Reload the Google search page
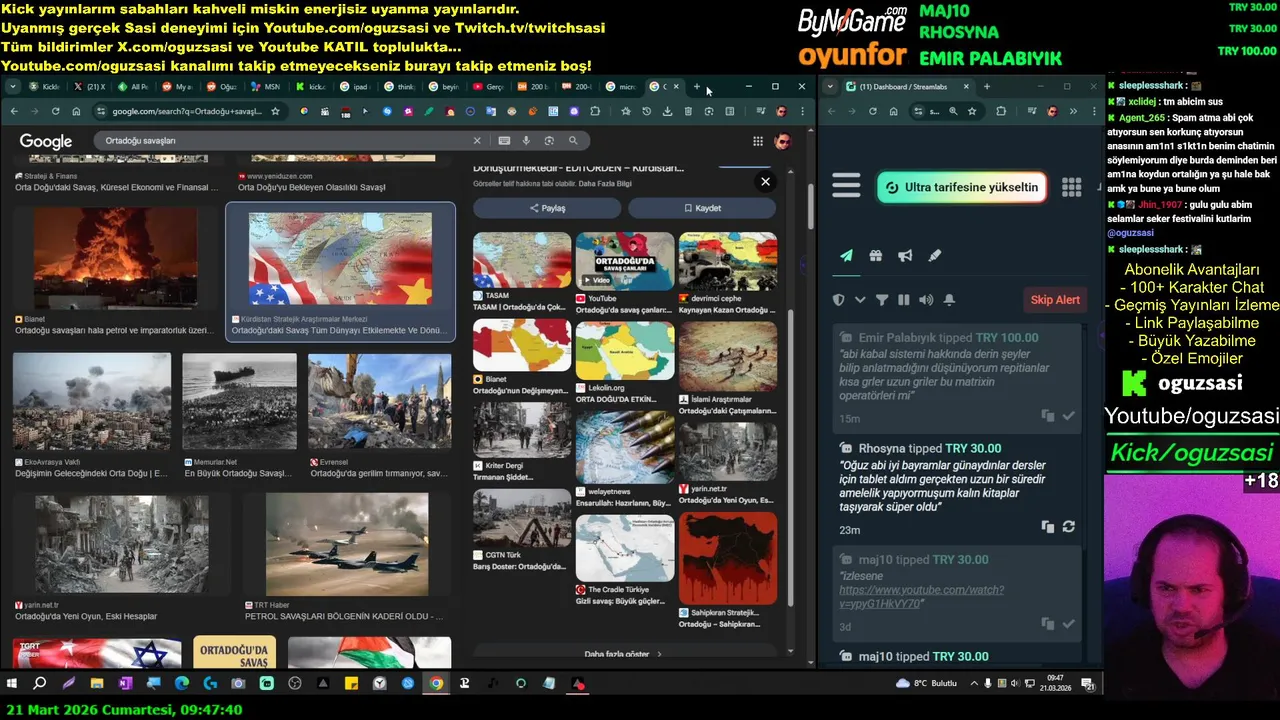This screenshot has width=1280, height=720. coord(55,111)
